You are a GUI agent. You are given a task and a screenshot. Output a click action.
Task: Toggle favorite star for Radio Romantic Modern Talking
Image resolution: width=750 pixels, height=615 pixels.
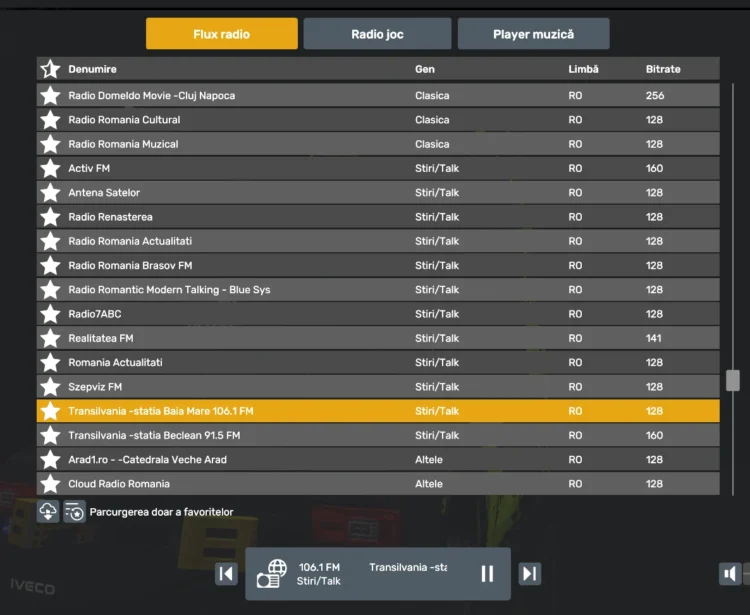point(50,289)
